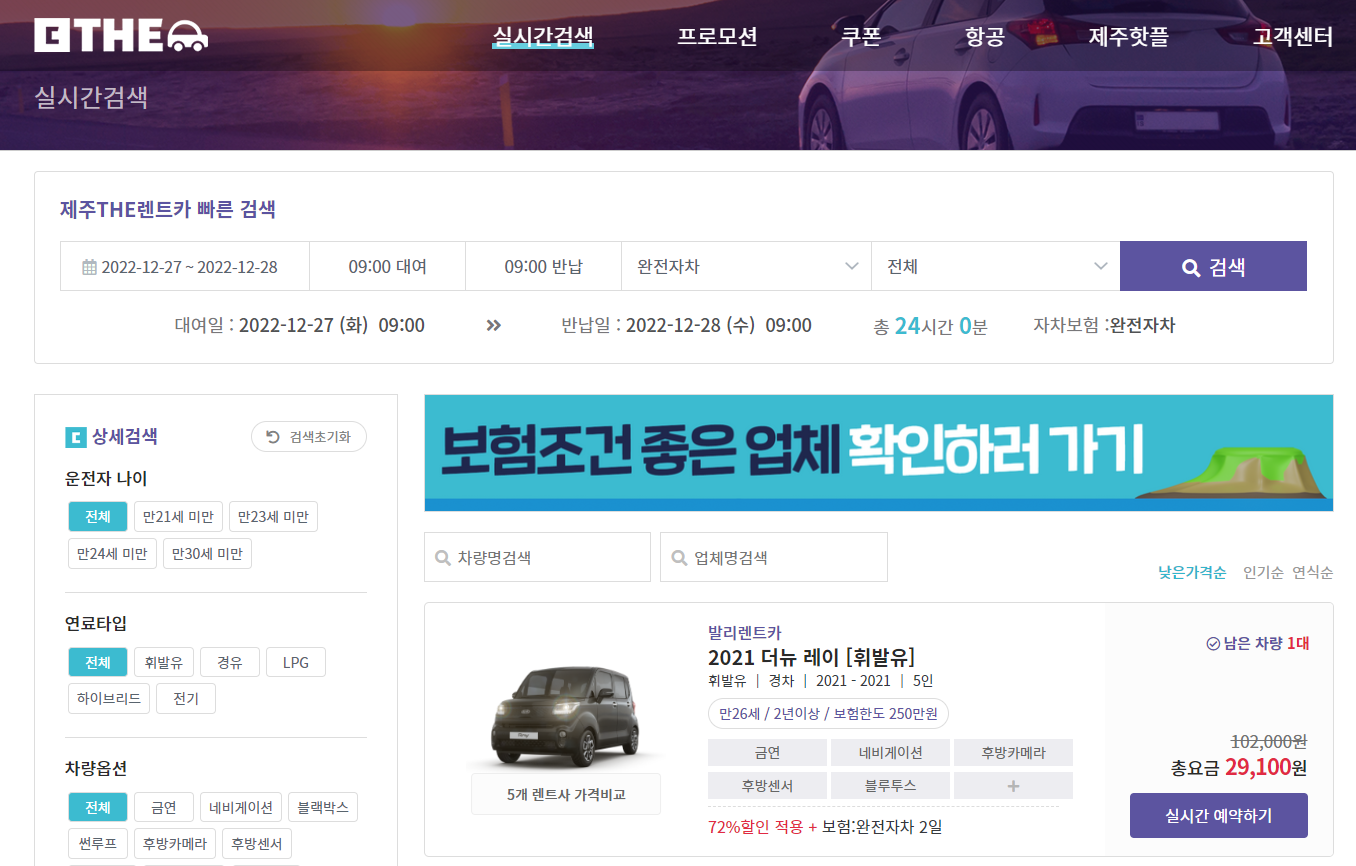
Task: Open the date range picker 2022-12-27 ~ 2022-12-28
Action: coord(185,266)
